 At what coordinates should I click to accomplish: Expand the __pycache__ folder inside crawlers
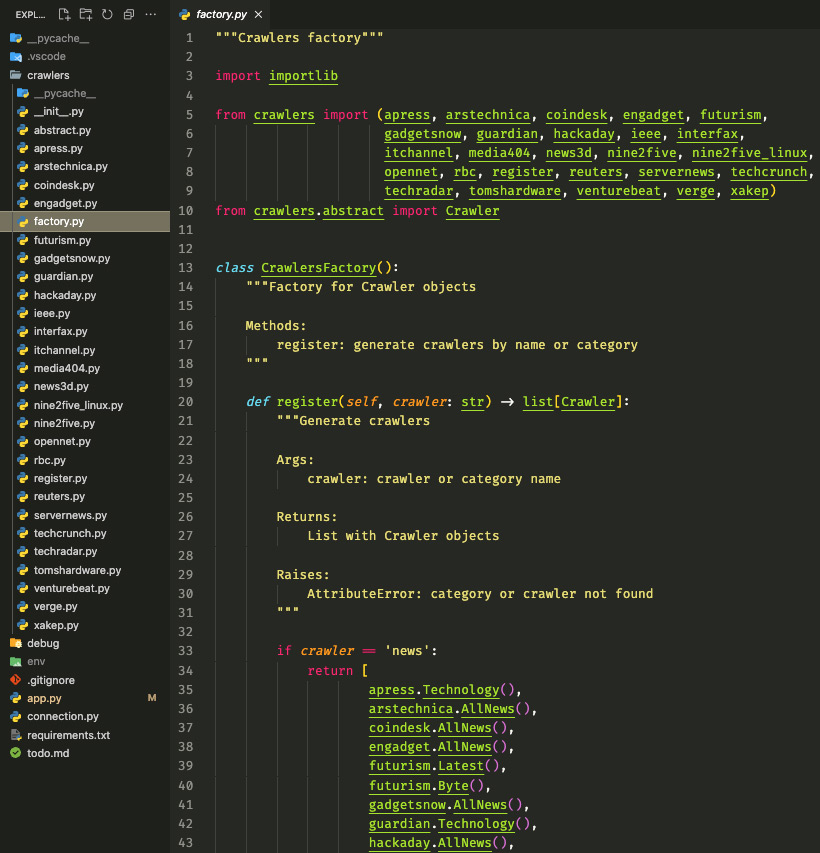click(85, 94)
